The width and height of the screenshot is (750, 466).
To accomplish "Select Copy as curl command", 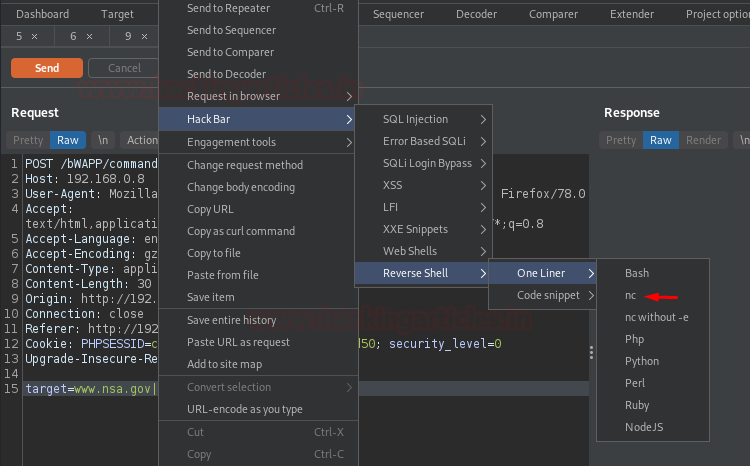I will [258, 231].
